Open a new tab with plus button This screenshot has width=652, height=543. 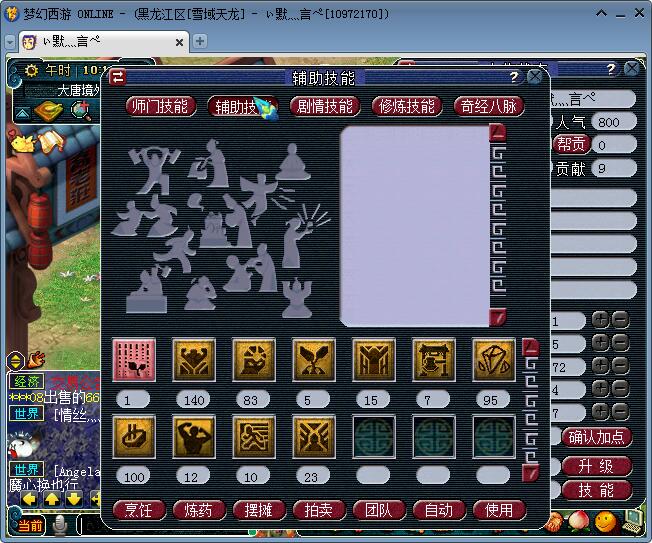point(200,41)
